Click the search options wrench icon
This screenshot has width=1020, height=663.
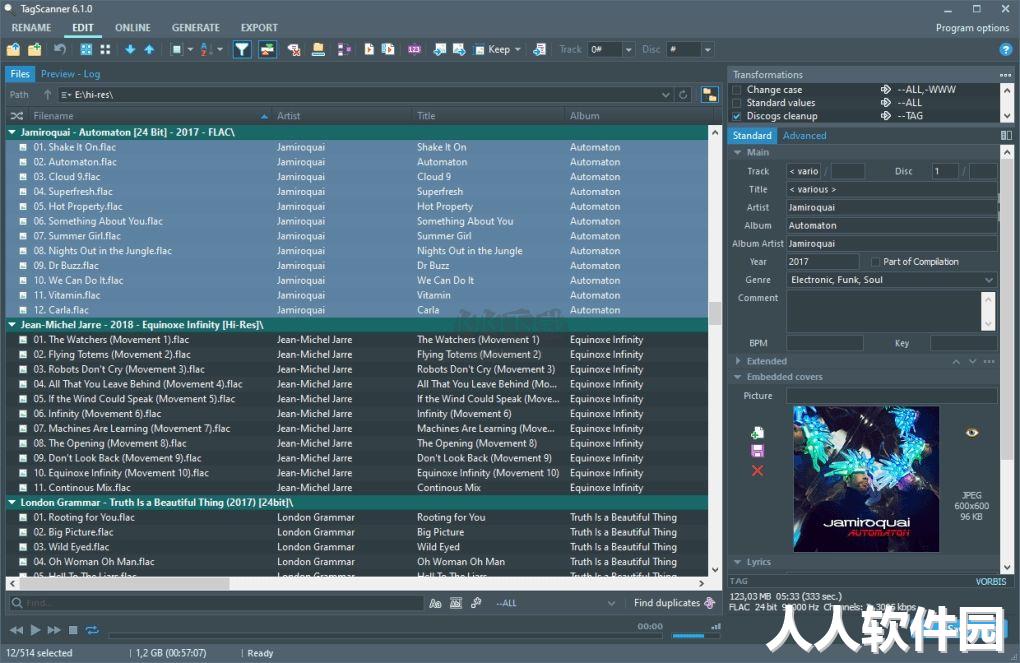(x=476, y=603)
